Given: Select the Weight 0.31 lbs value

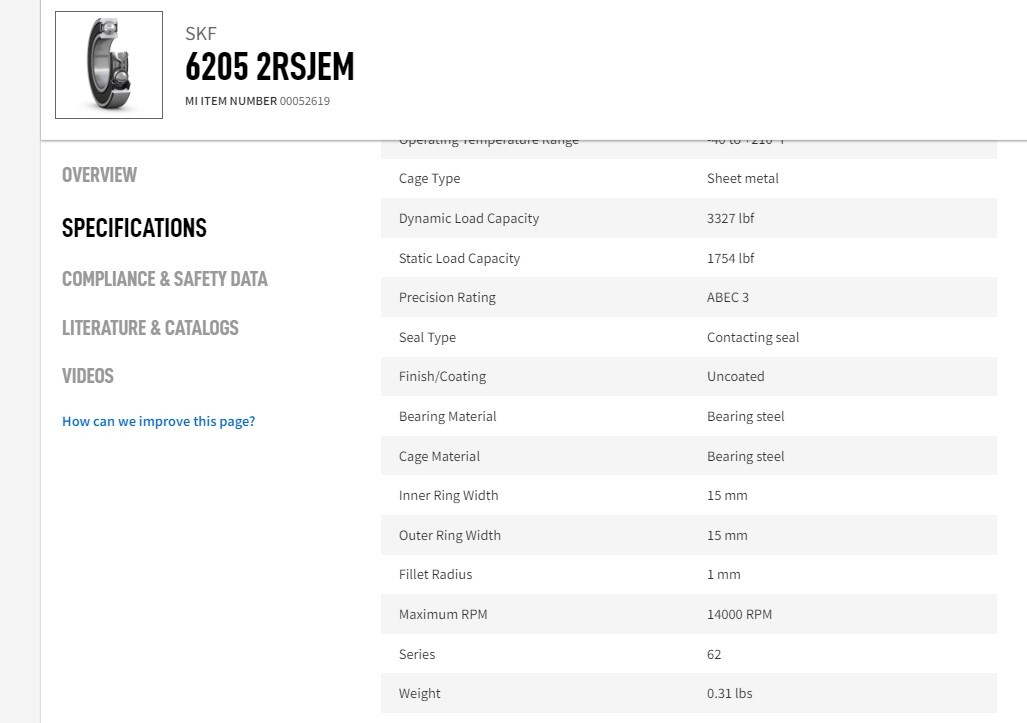Looking at the screenshot, I should pyautogui.click(x=730, y=693).
